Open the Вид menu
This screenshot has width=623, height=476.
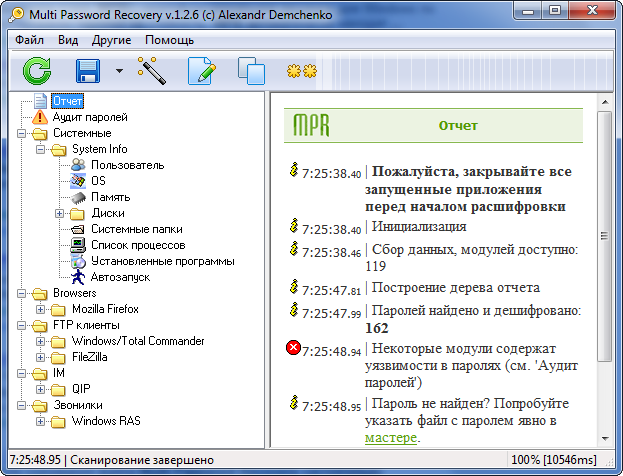click(68, 40)
